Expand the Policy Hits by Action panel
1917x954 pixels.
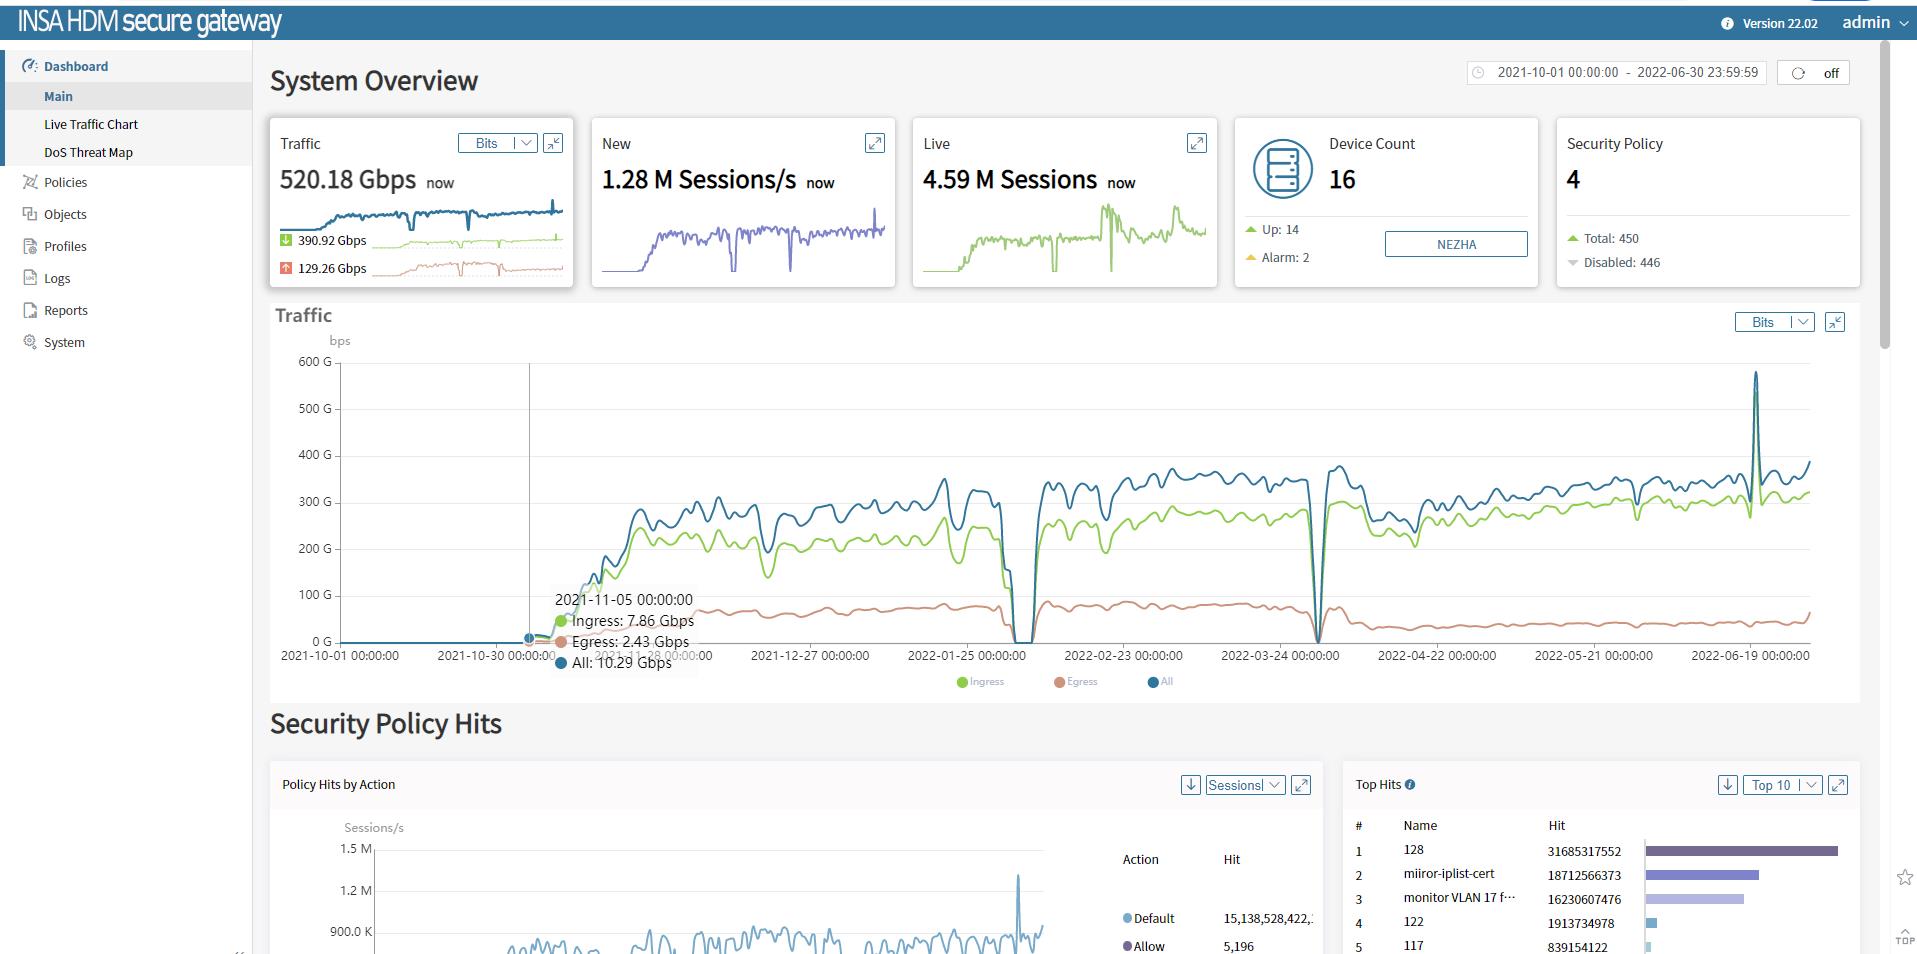coord(1301,785)
